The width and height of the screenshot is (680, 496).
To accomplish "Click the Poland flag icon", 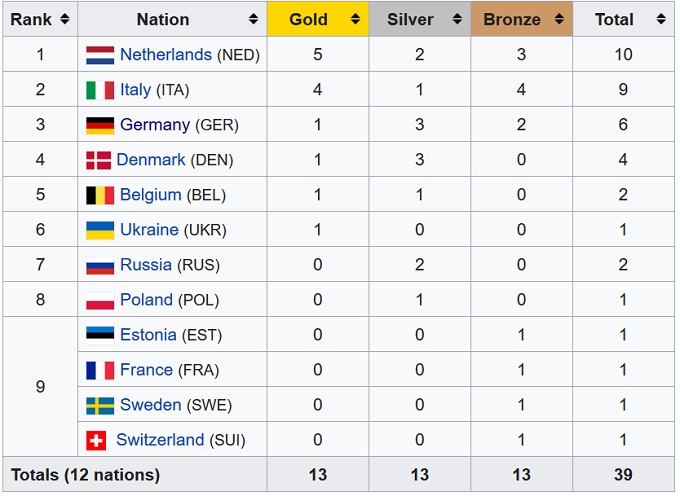I will [x=100, y=300].
